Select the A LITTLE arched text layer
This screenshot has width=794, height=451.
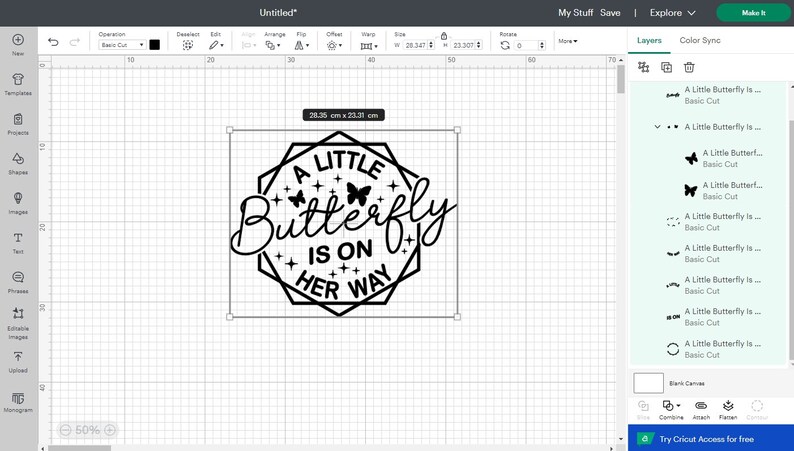tap(714, 285)
